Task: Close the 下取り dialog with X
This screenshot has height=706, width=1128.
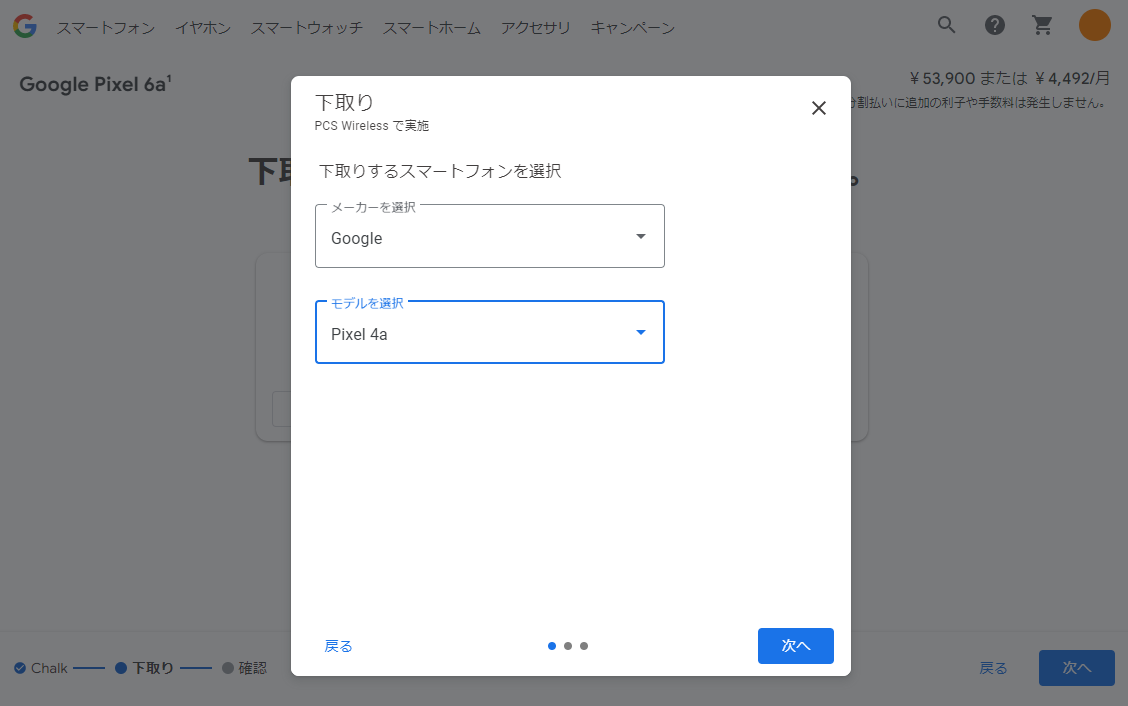Action: click(819, 108)
